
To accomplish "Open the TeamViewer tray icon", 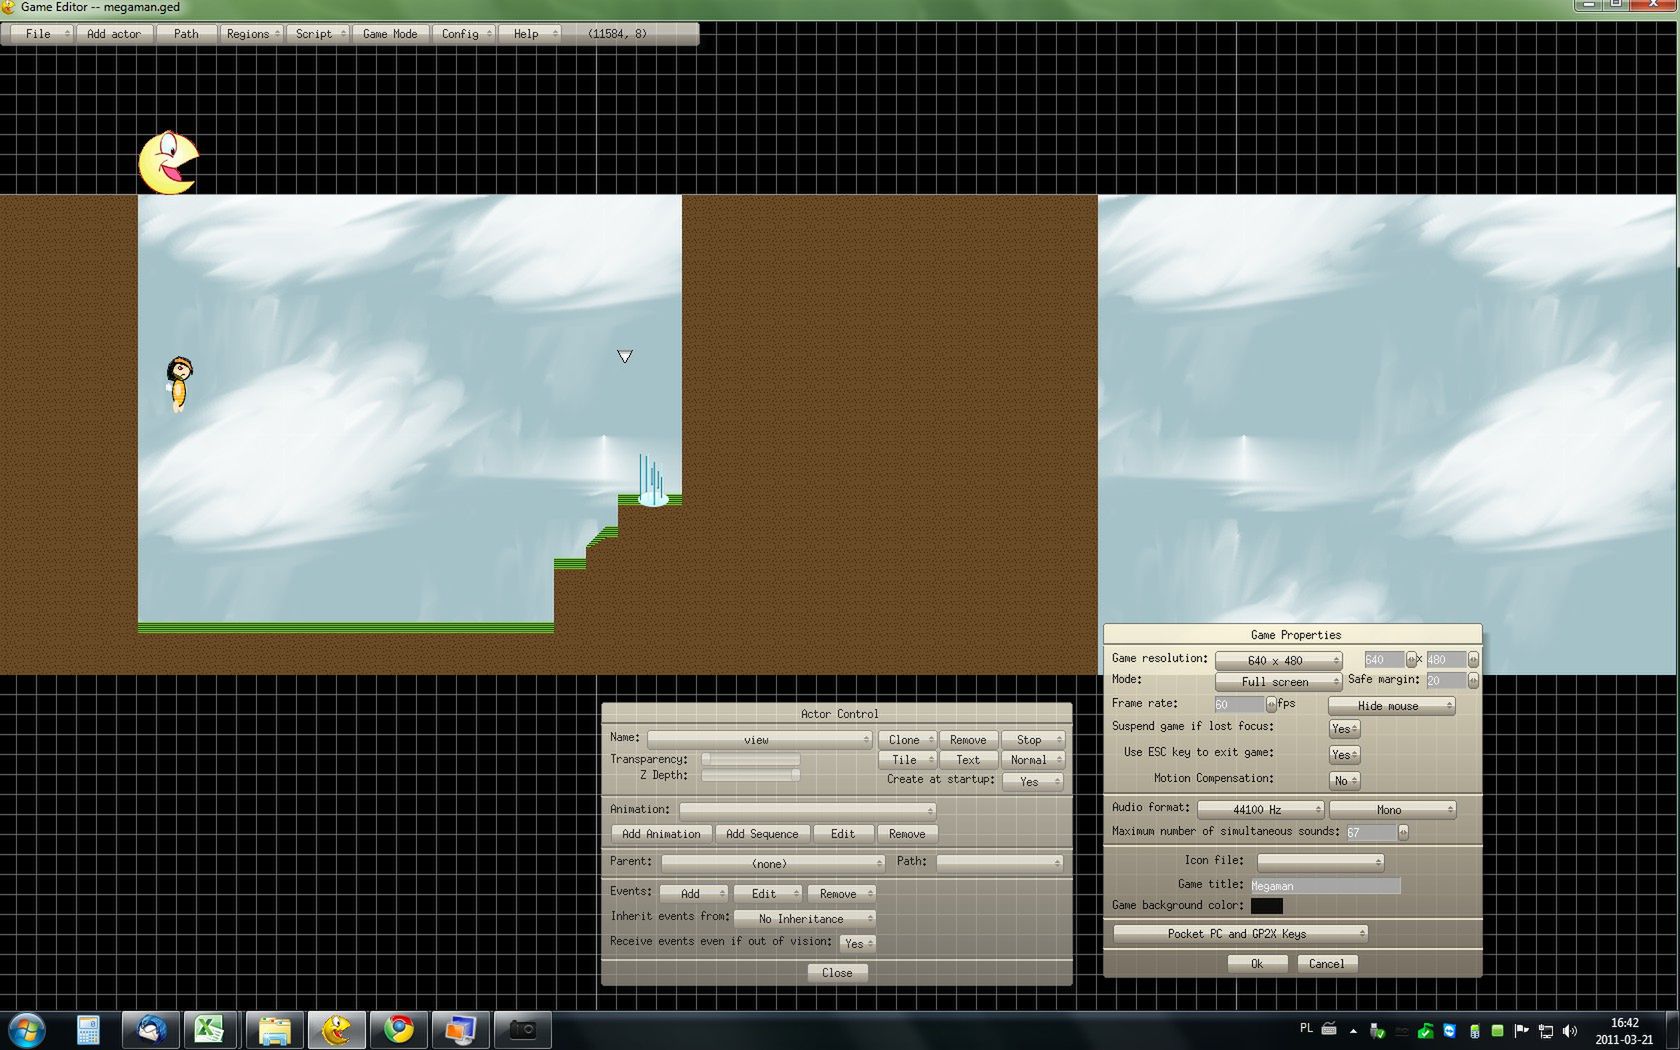I will pos(1449,1030).
